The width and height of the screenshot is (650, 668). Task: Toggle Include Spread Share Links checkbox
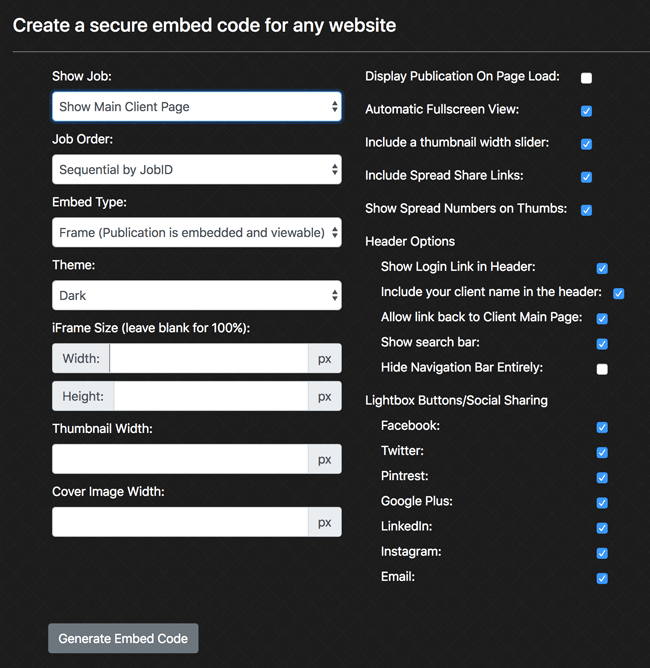(587, 177)
